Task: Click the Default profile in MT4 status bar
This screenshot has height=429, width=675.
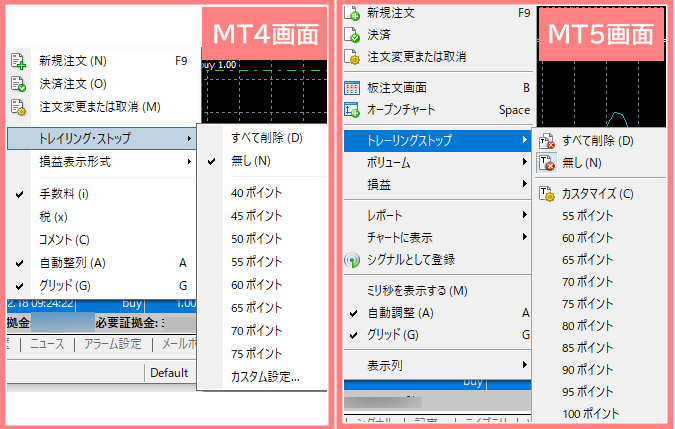Action: click(169, 373)
